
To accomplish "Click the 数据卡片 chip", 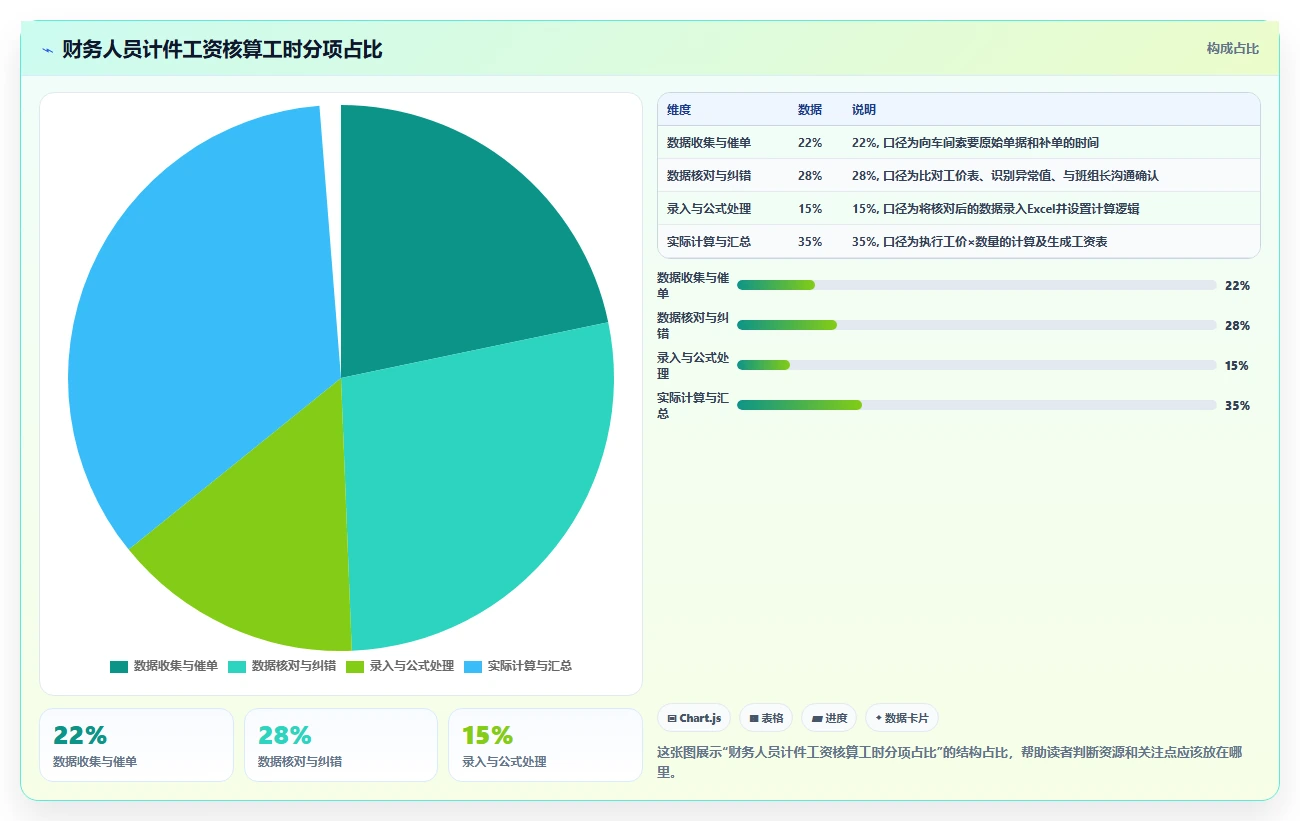I will pyautogui.click(x=902, y=718).
